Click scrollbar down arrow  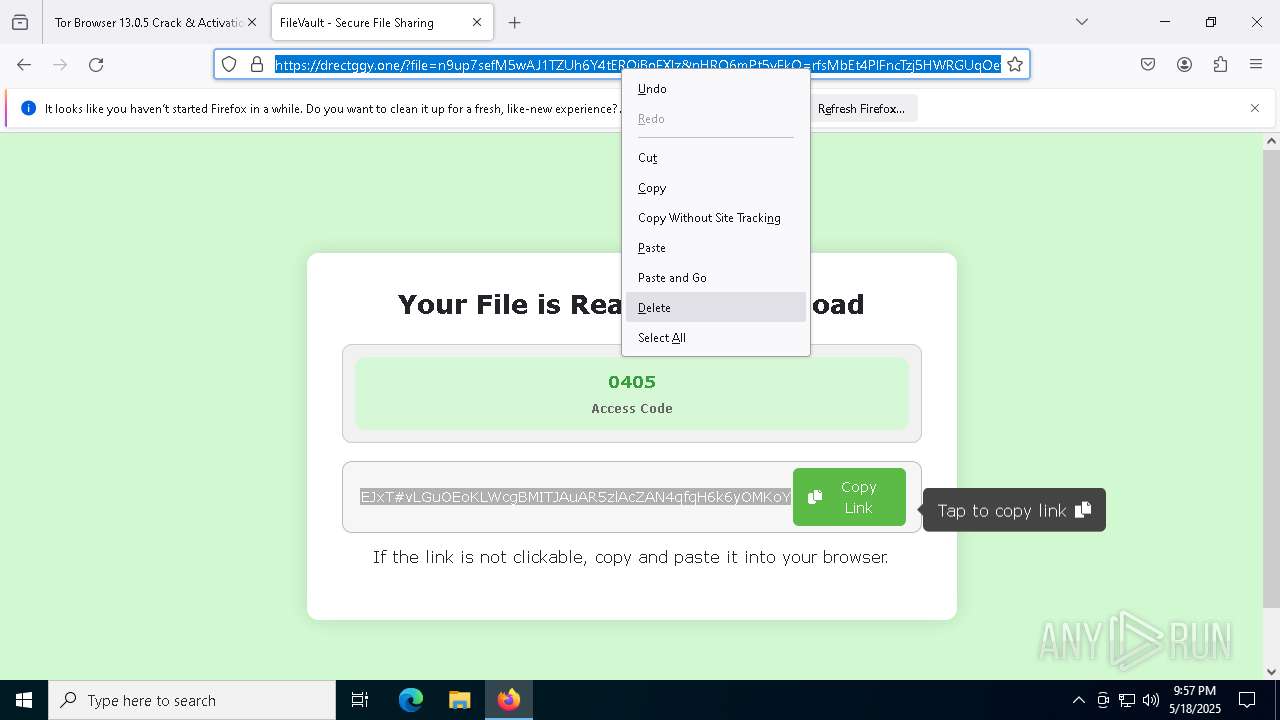pyautogui.click(x=1271, y=672)
